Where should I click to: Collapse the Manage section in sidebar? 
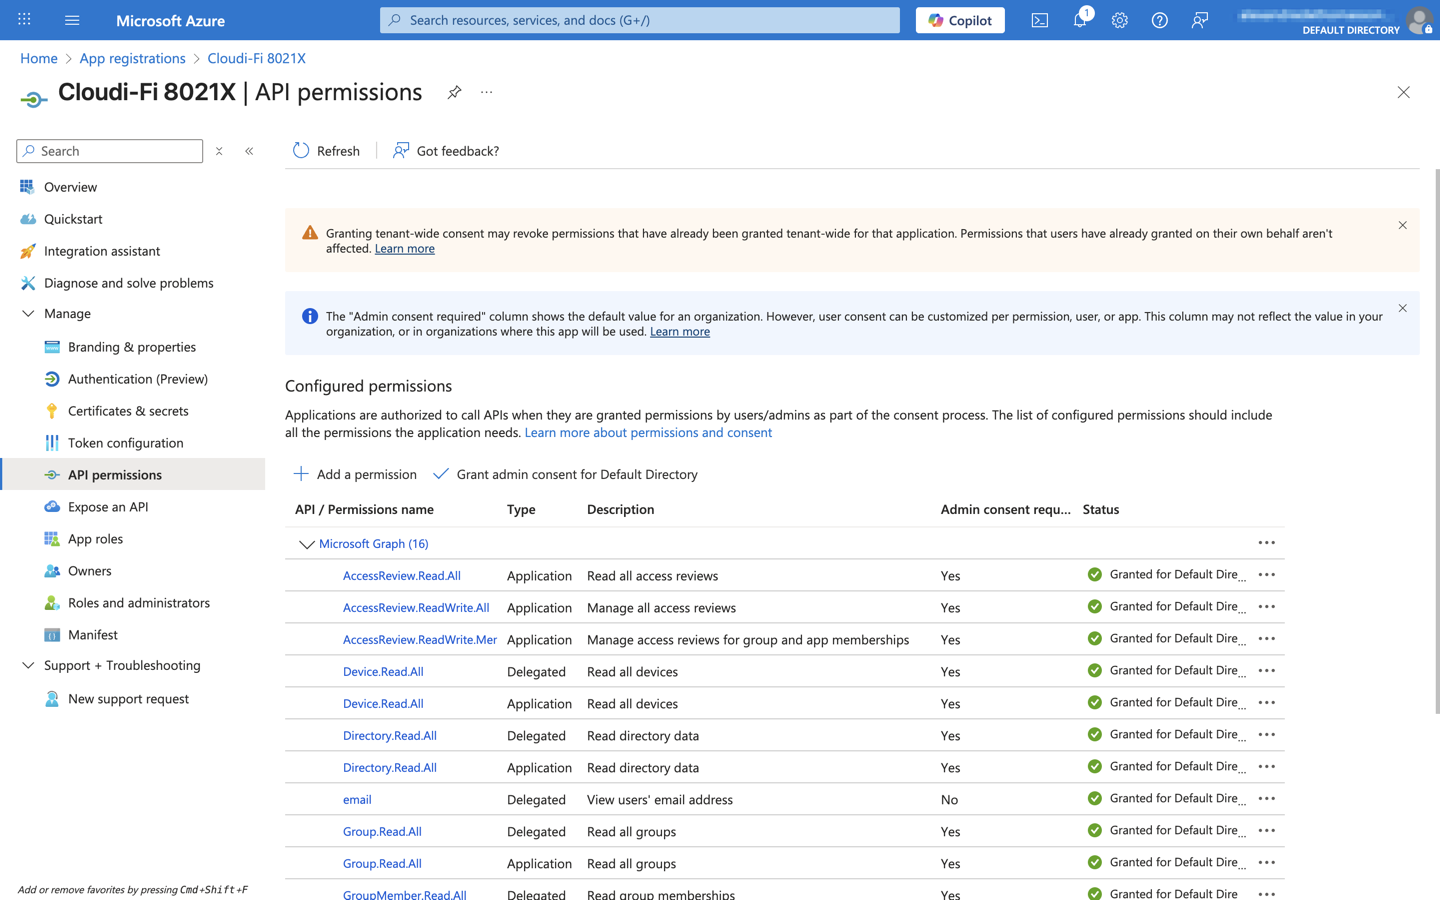28,314
